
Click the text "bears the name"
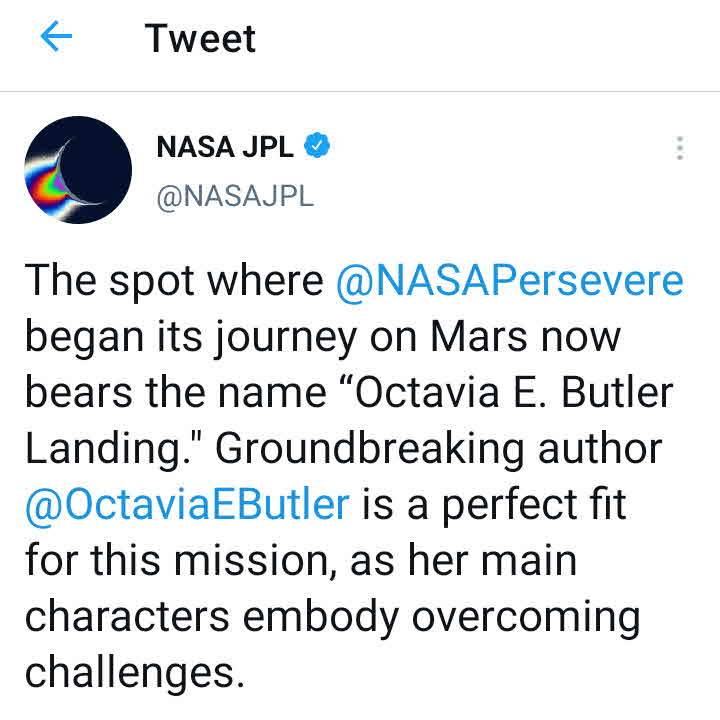[177, 393]
